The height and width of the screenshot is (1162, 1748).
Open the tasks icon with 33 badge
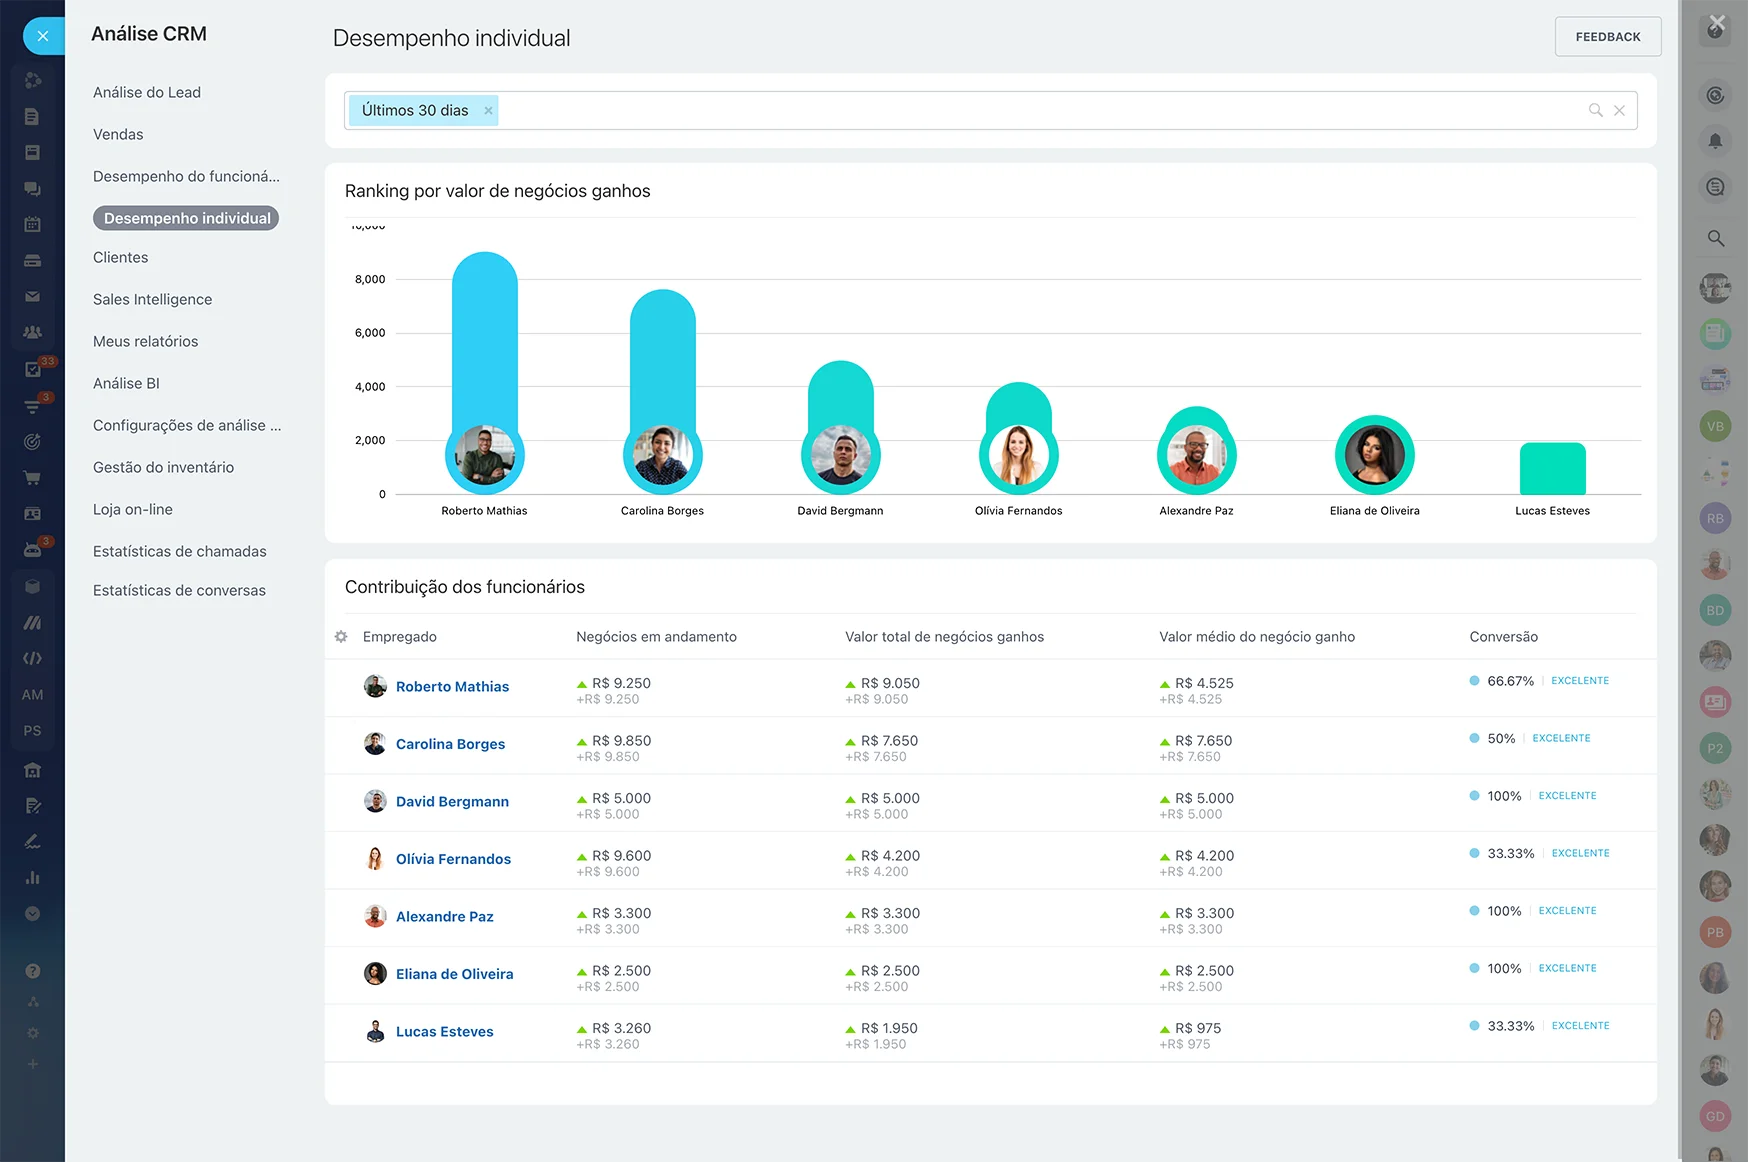click(x=32, y=369)
